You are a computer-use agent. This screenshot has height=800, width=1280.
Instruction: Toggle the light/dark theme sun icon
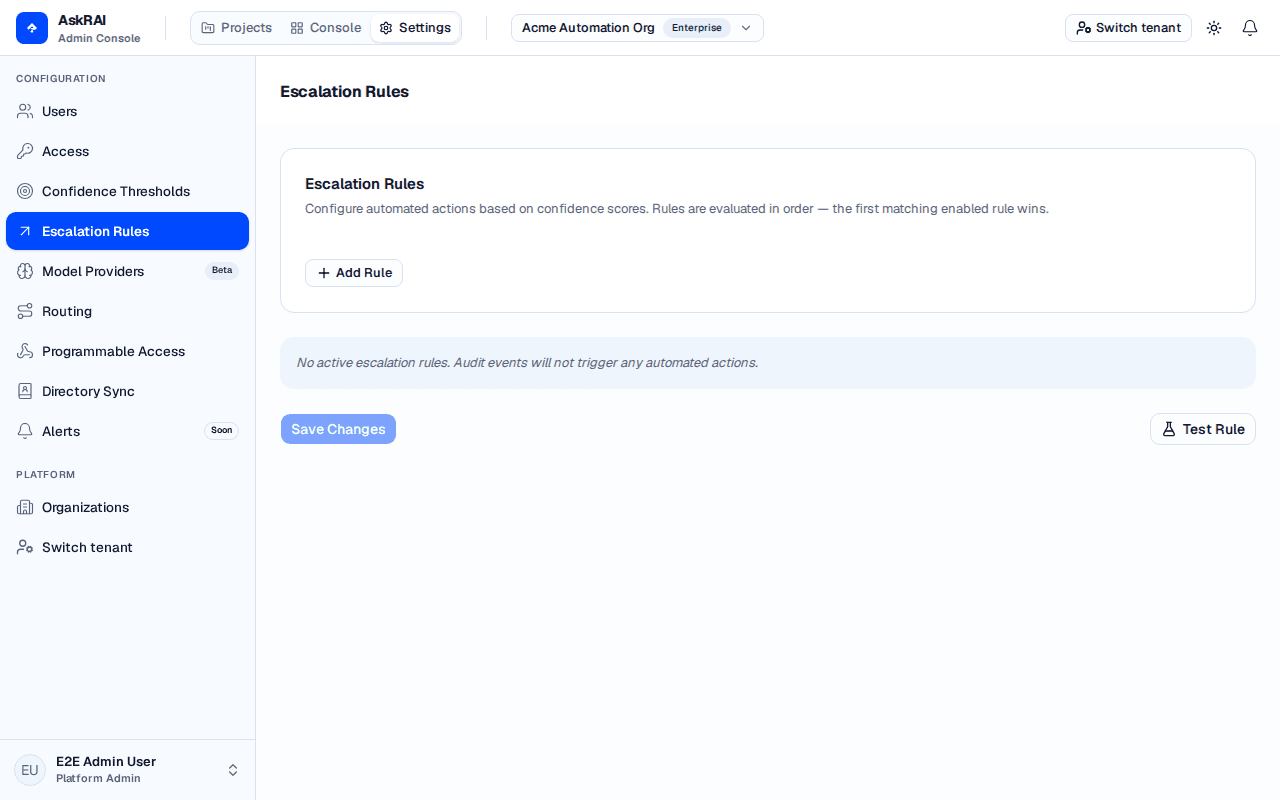point(1214,28)
